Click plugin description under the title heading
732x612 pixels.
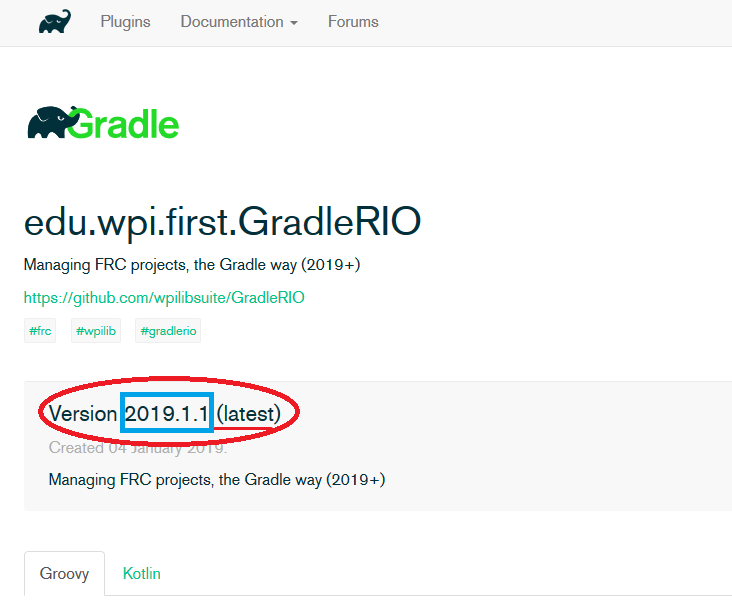tap(191, 265)
